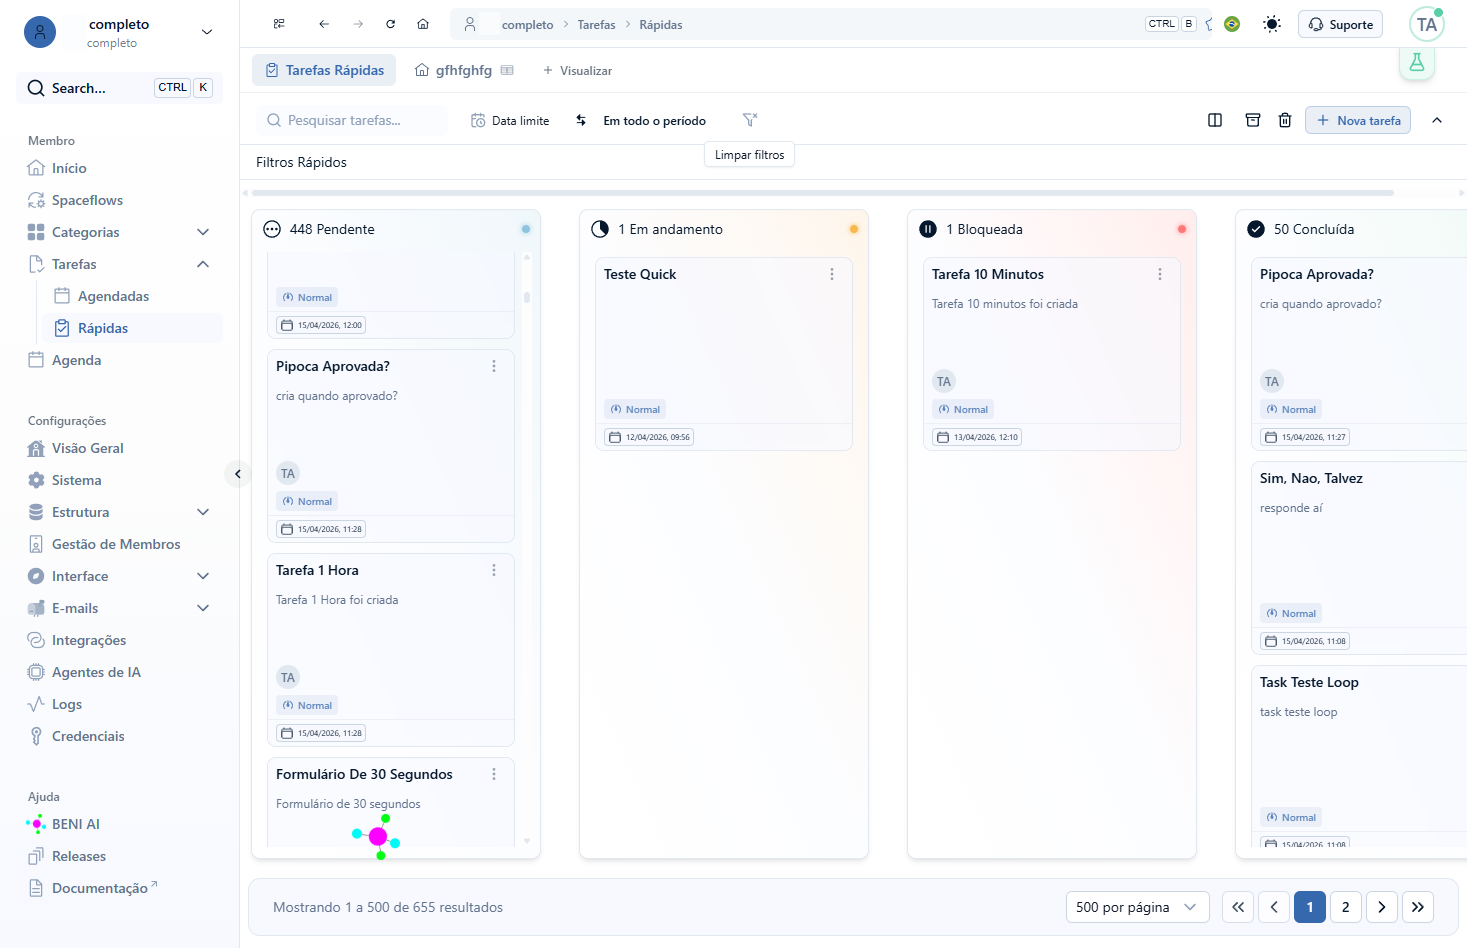This screenshot has height=948, width=1467.
Task: Switch to the Tarefas Rápidas tab
Action: pyautogui.click(x=324, y=70)
